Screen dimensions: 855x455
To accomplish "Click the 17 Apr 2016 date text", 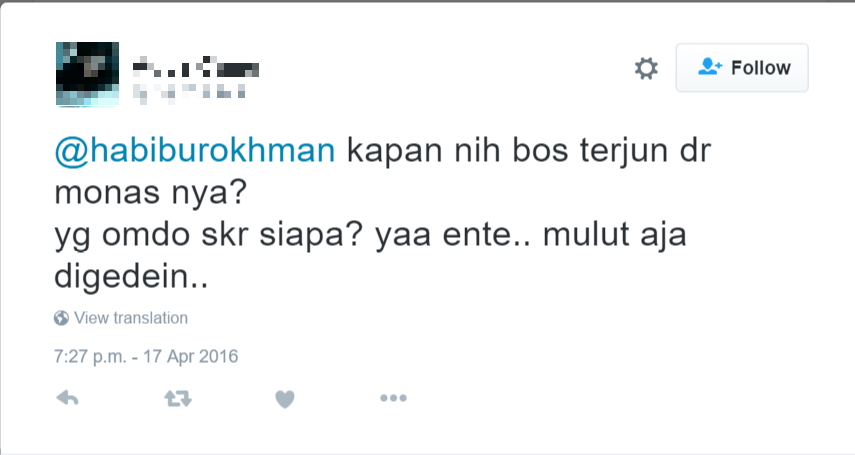I will [190, 357].
